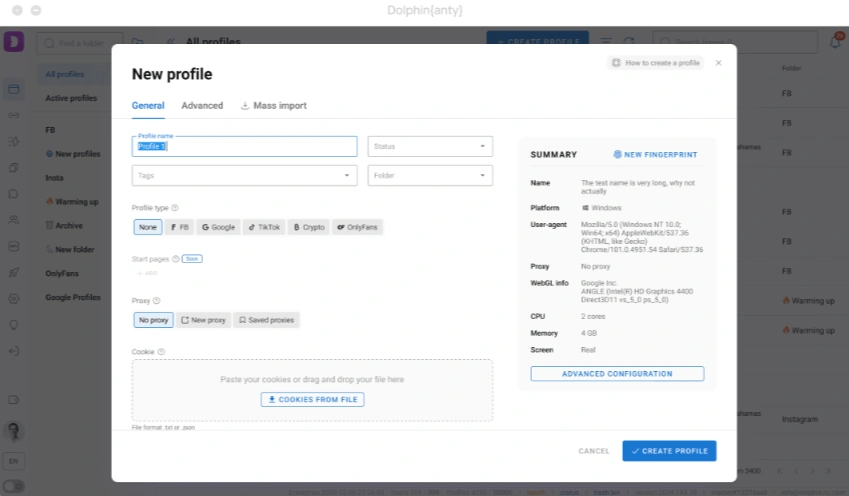Click the filter lines icon beside refresh
This screenshot has width=849, height=496.
pyautogui.click(x=606, y=42)
